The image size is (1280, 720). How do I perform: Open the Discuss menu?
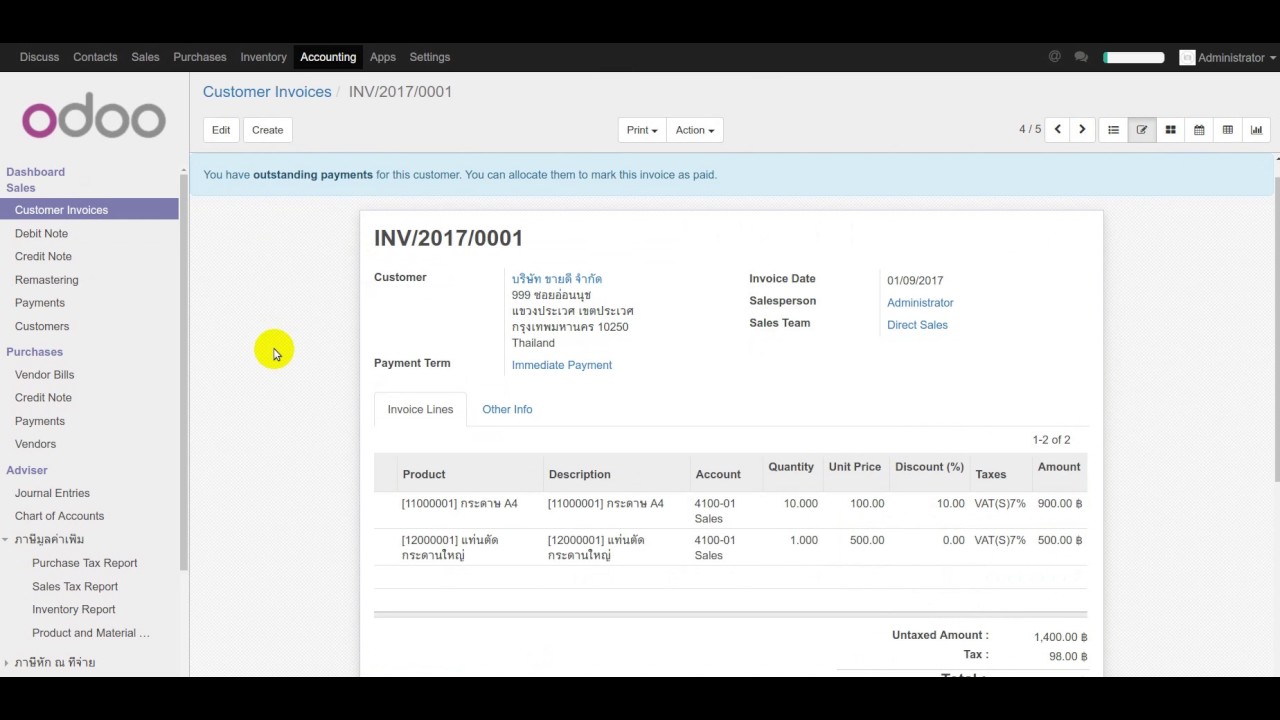[39, 57]
